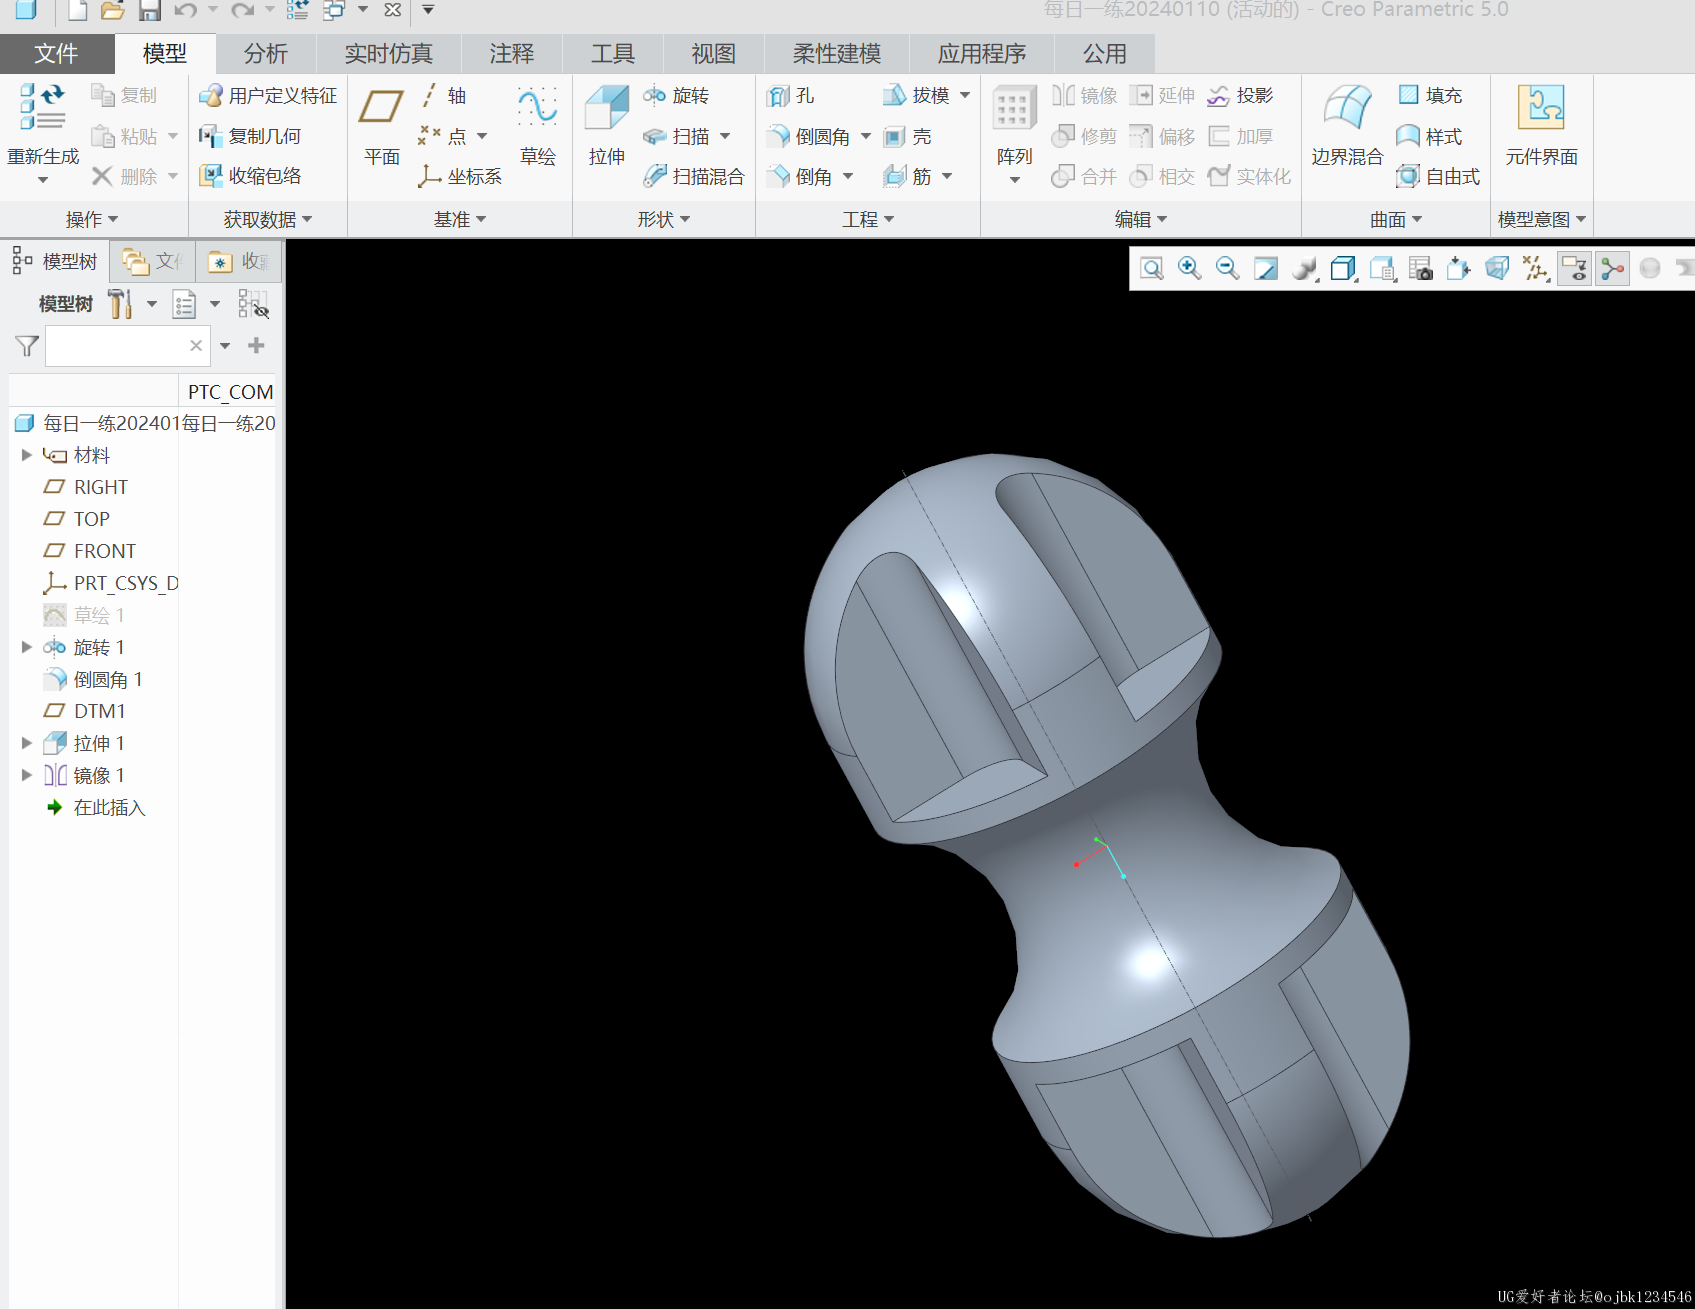Click the 填充 fill surface tool
The height and width of the screenshot is (1309, 1695).
coord(1430,96)
